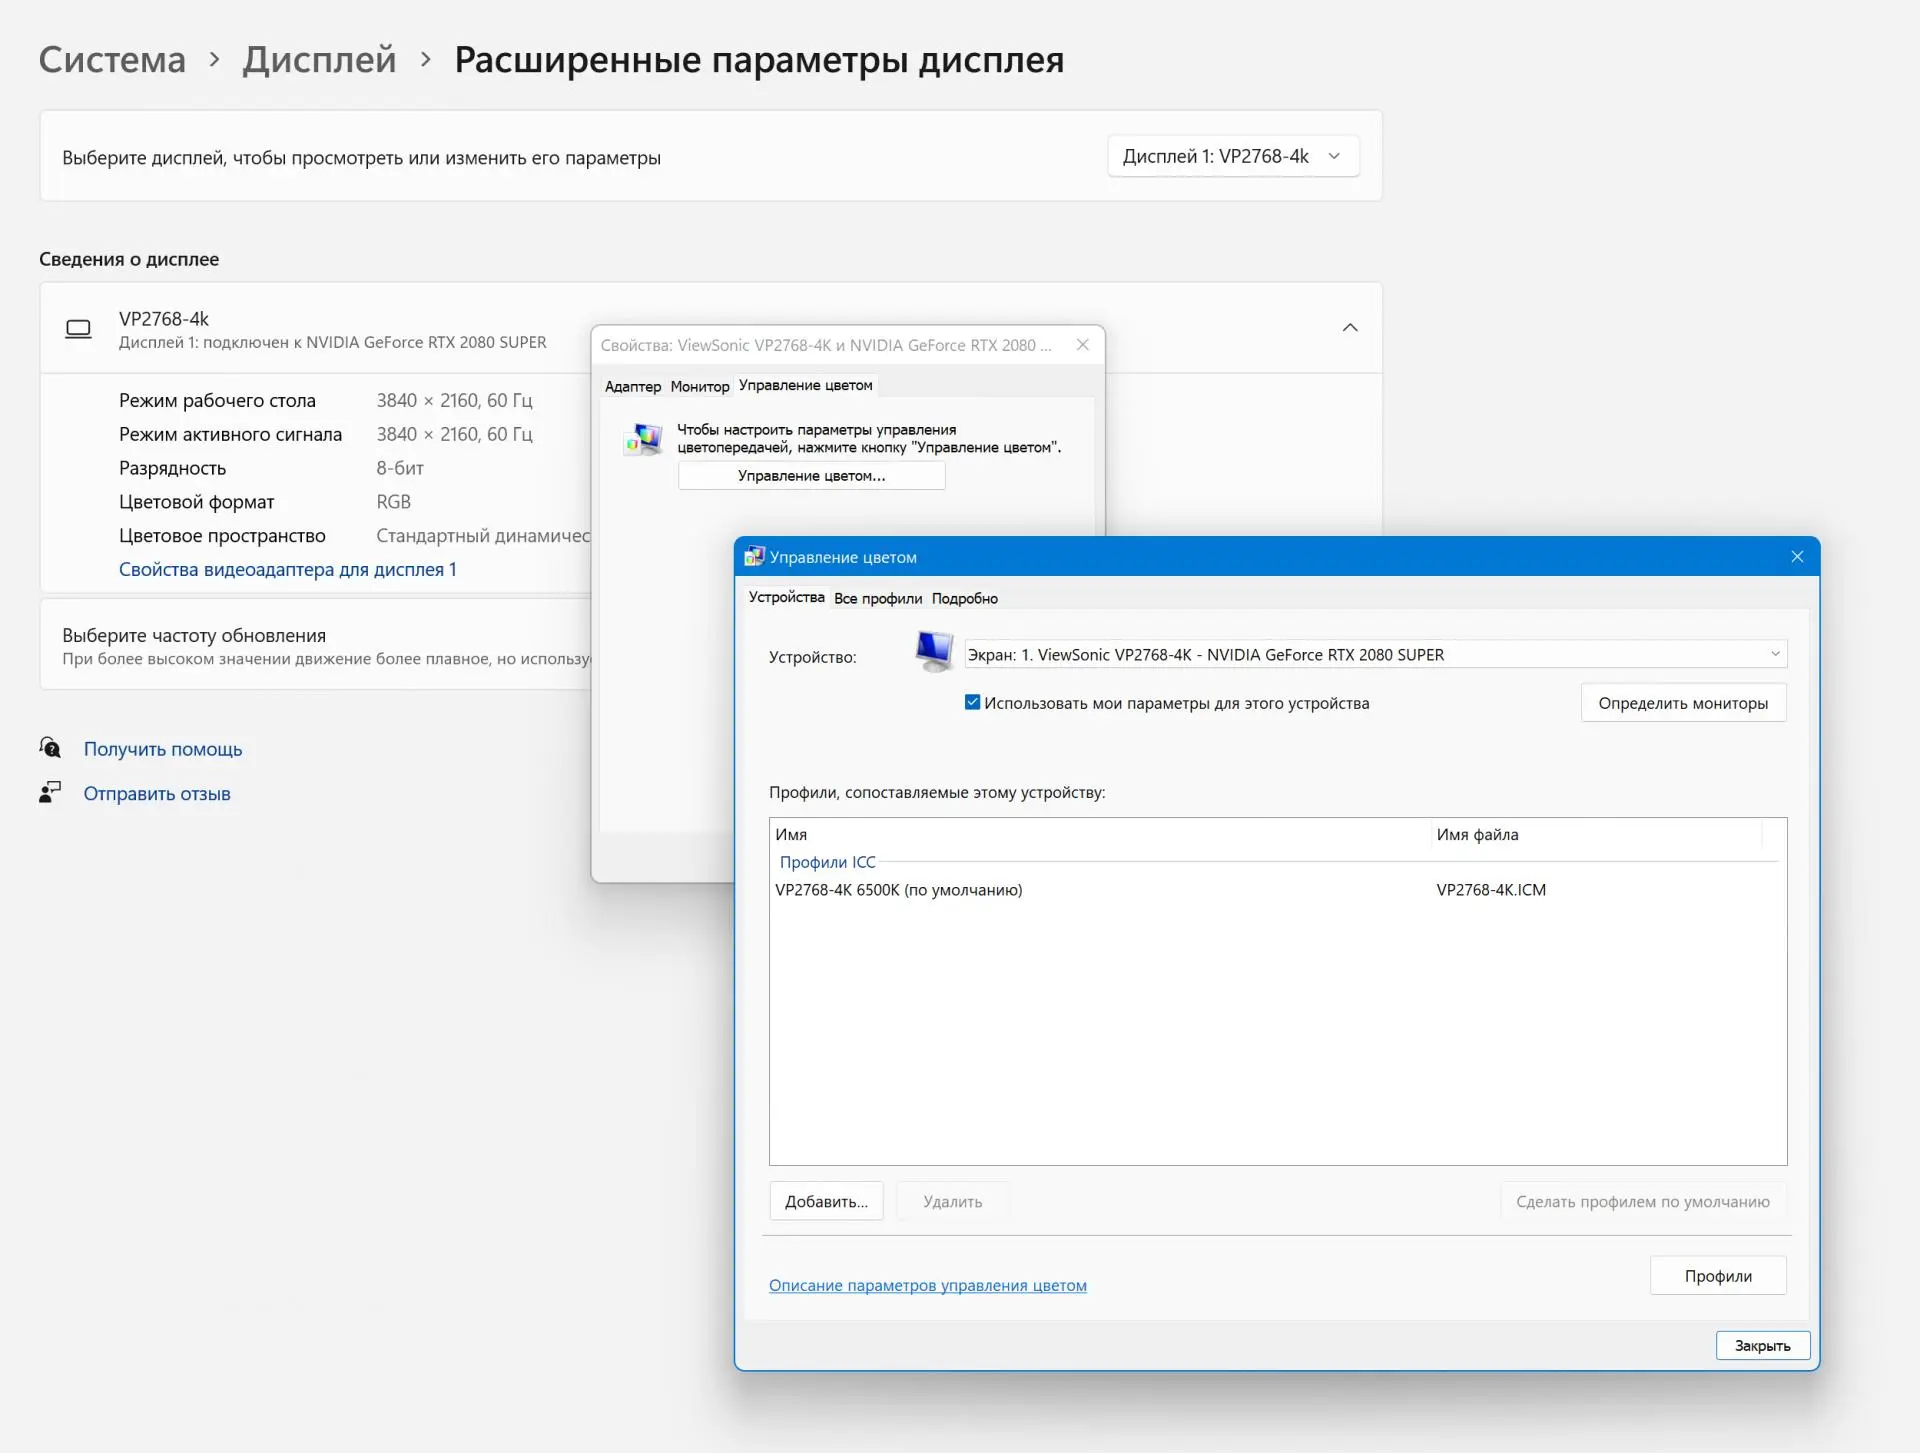The height and width of the screenshot is (1453, 1920).
Task: Click the RGB Цветовой формат value
Action: (394, 502)
